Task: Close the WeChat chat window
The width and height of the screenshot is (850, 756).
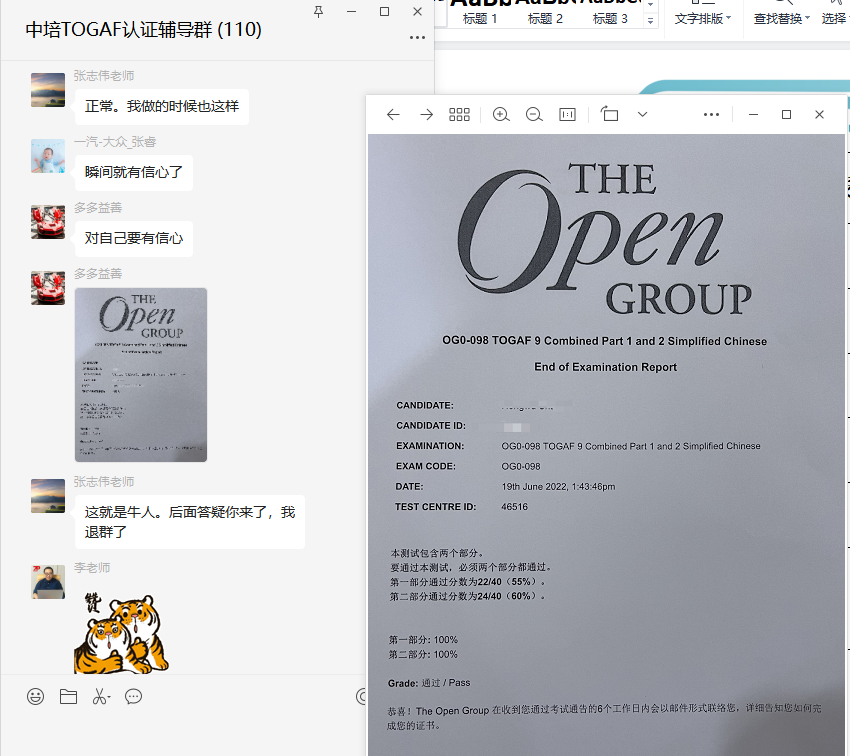Action: [x=417, y=11]
